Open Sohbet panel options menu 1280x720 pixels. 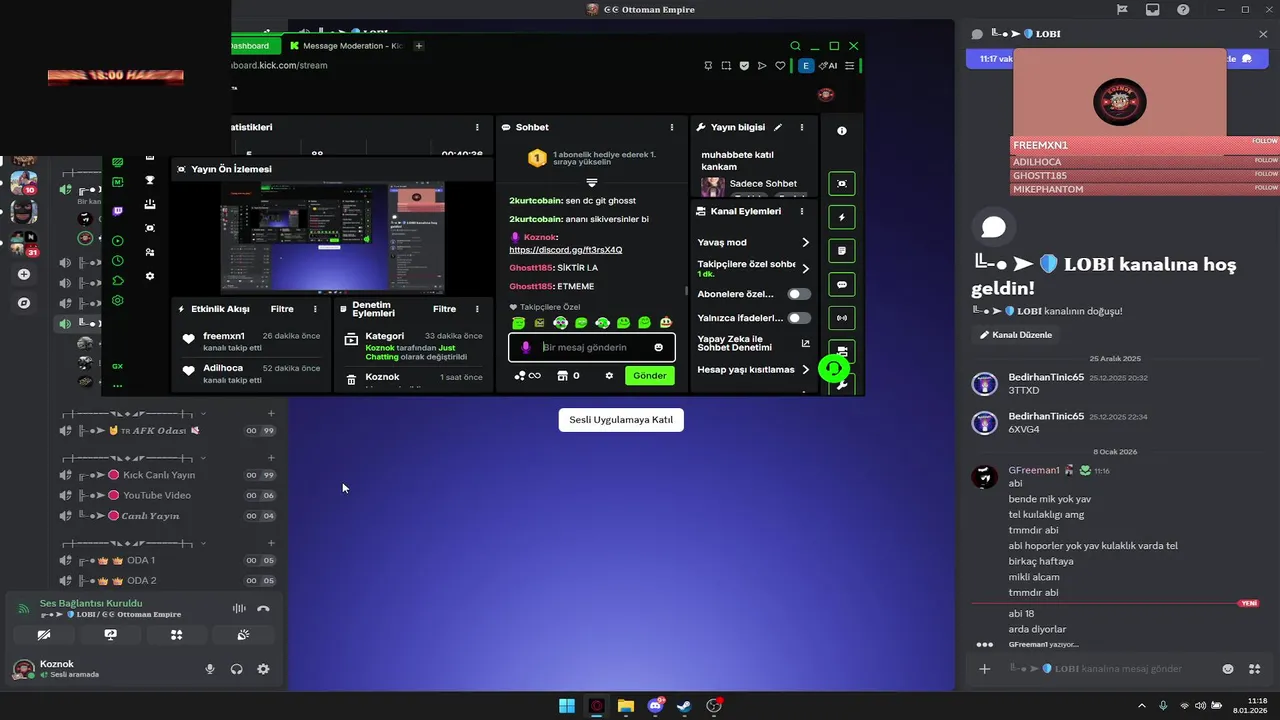(673, 128)
